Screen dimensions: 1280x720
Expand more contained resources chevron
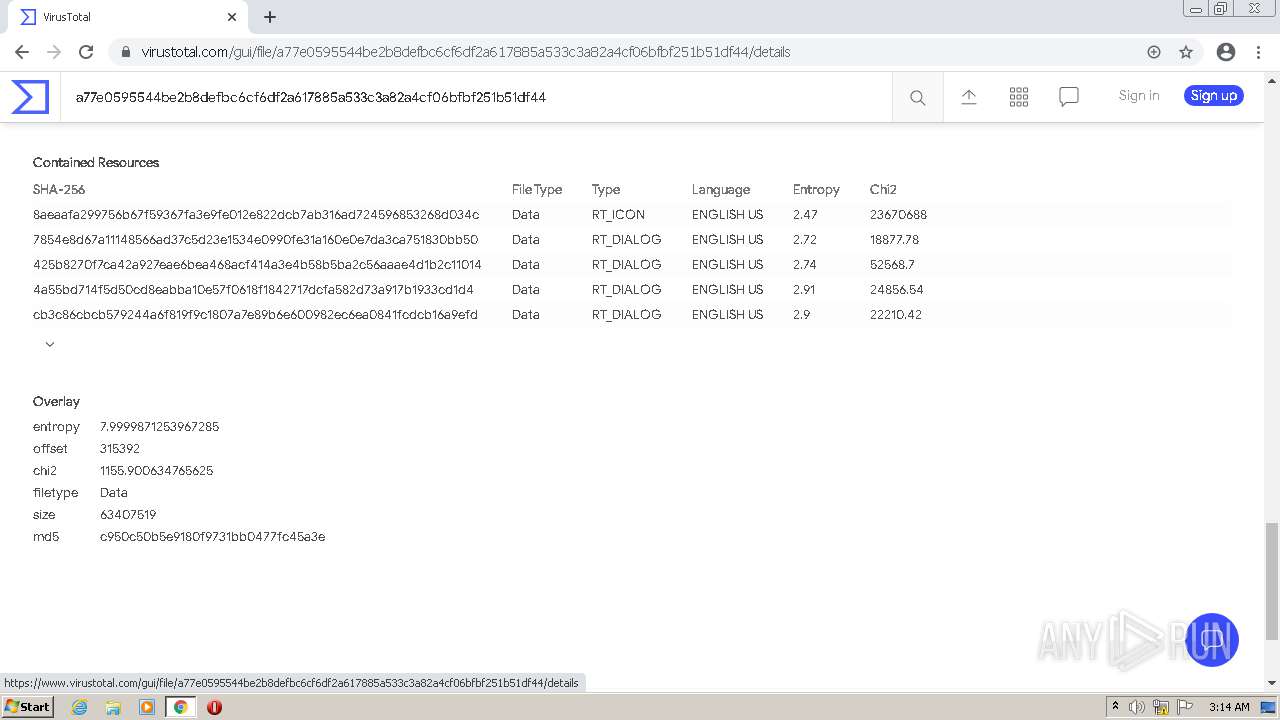(x=50, y=344)
